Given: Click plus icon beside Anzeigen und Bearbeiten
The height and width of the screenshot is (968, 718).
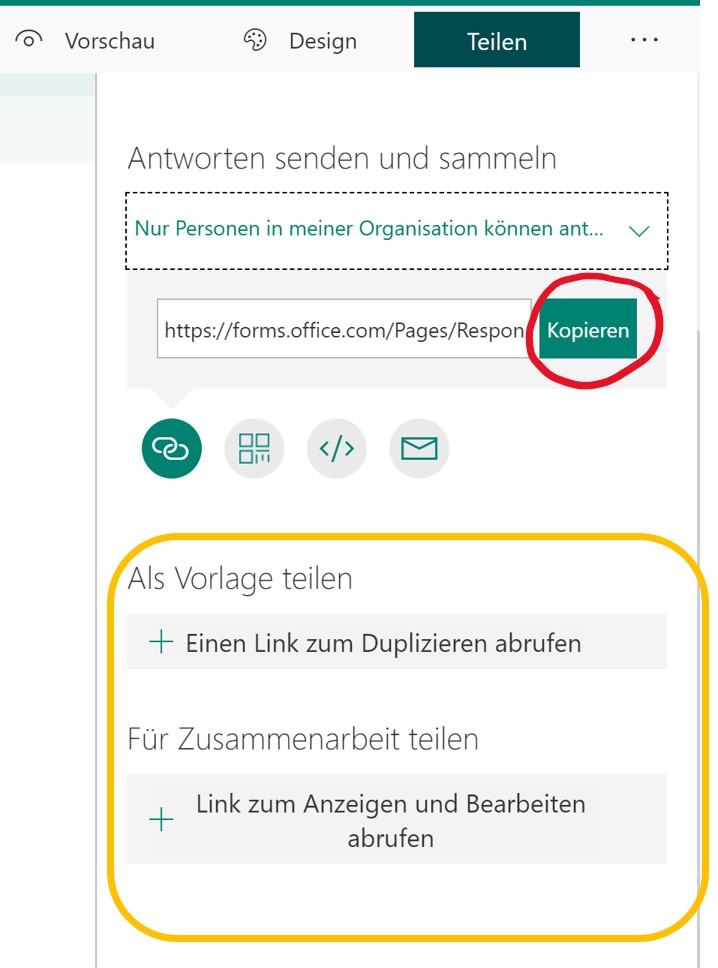Looking at the screenshot, I should [161, 819].
